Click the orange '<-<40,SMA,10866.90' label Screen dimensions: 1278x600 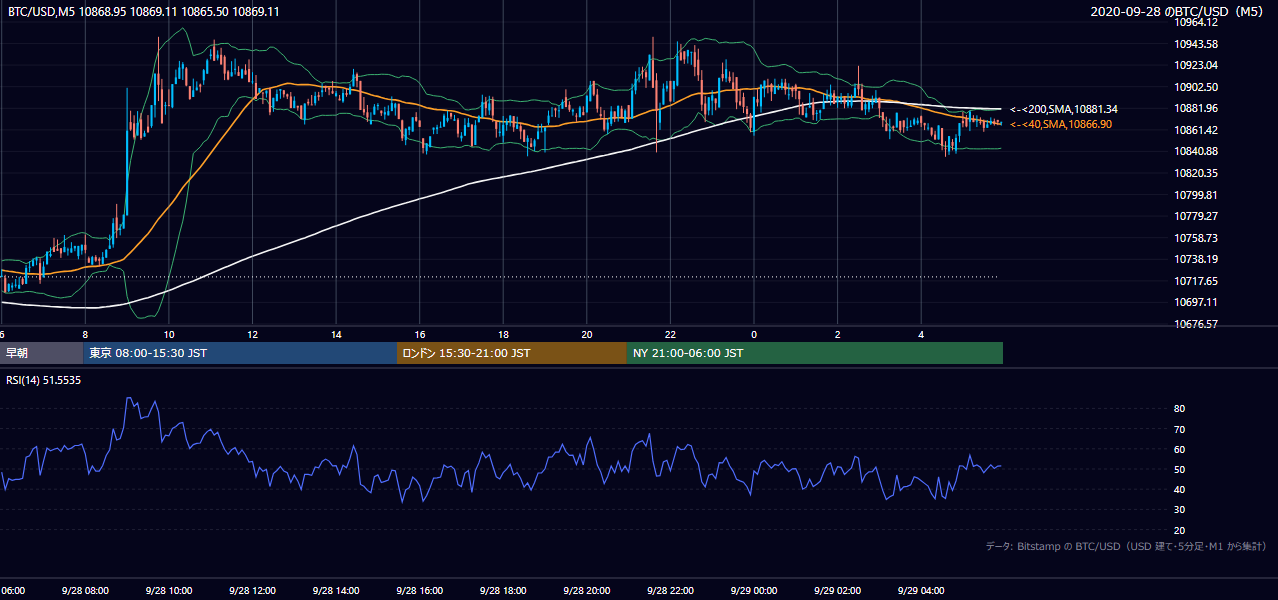pos(1061,124)
